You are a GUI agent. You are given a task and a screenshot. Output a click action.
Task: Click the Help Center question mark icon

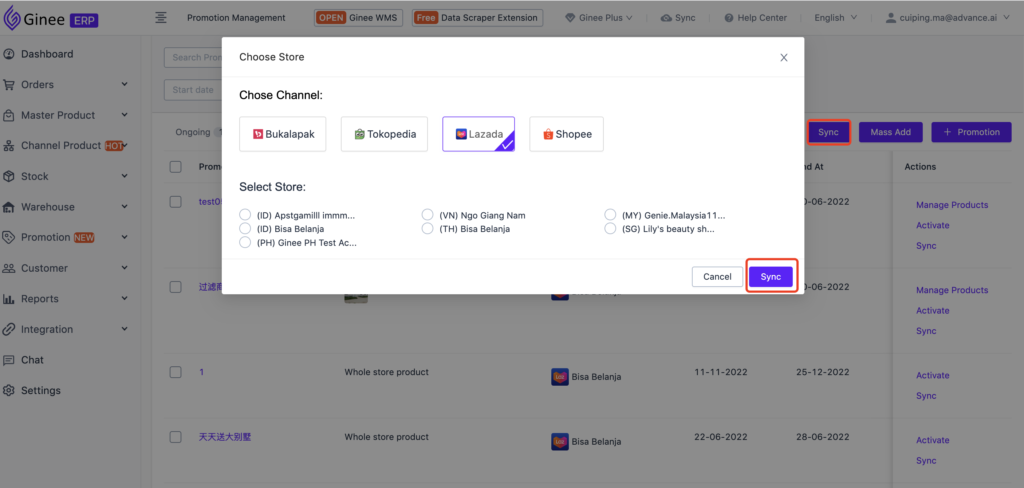[729, 18]
